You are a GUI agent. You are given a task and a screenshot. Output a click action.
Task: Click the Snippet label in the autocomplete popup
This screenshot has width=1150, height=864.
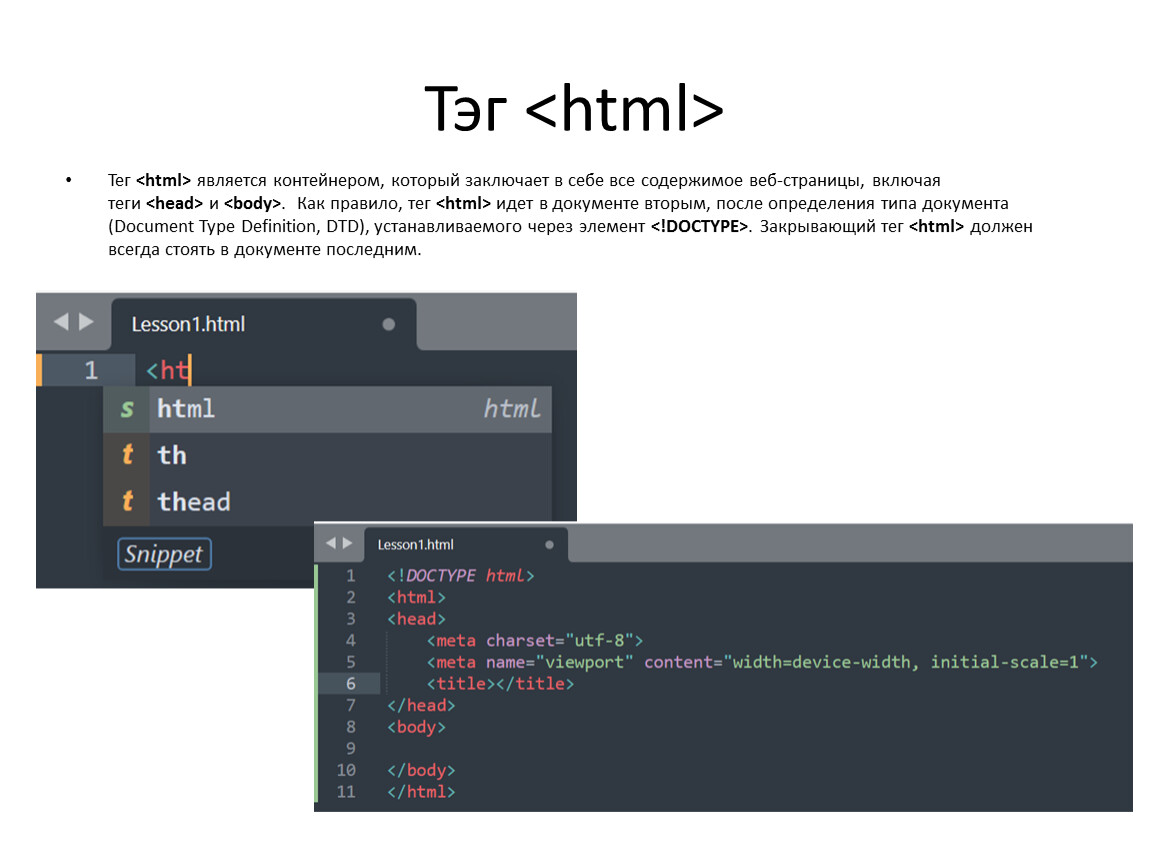[x=164, y=554]
